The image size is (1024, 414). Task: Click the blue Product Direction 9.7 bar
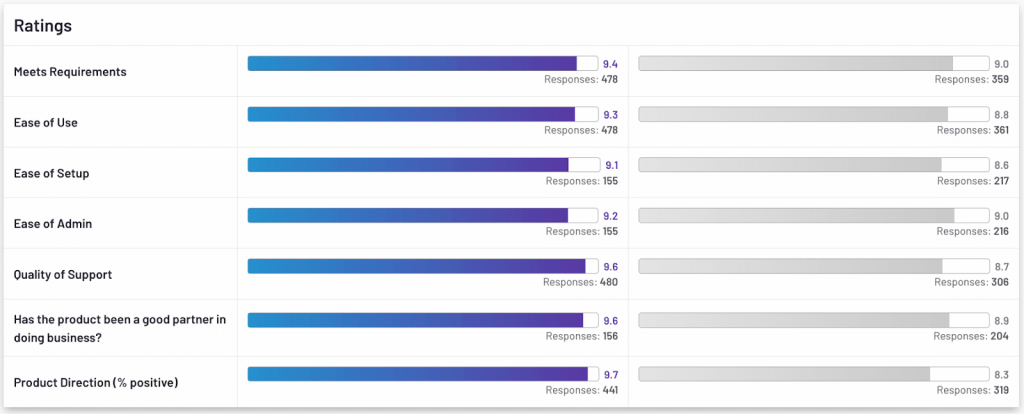pyautogui.click(x=417, y=373)
